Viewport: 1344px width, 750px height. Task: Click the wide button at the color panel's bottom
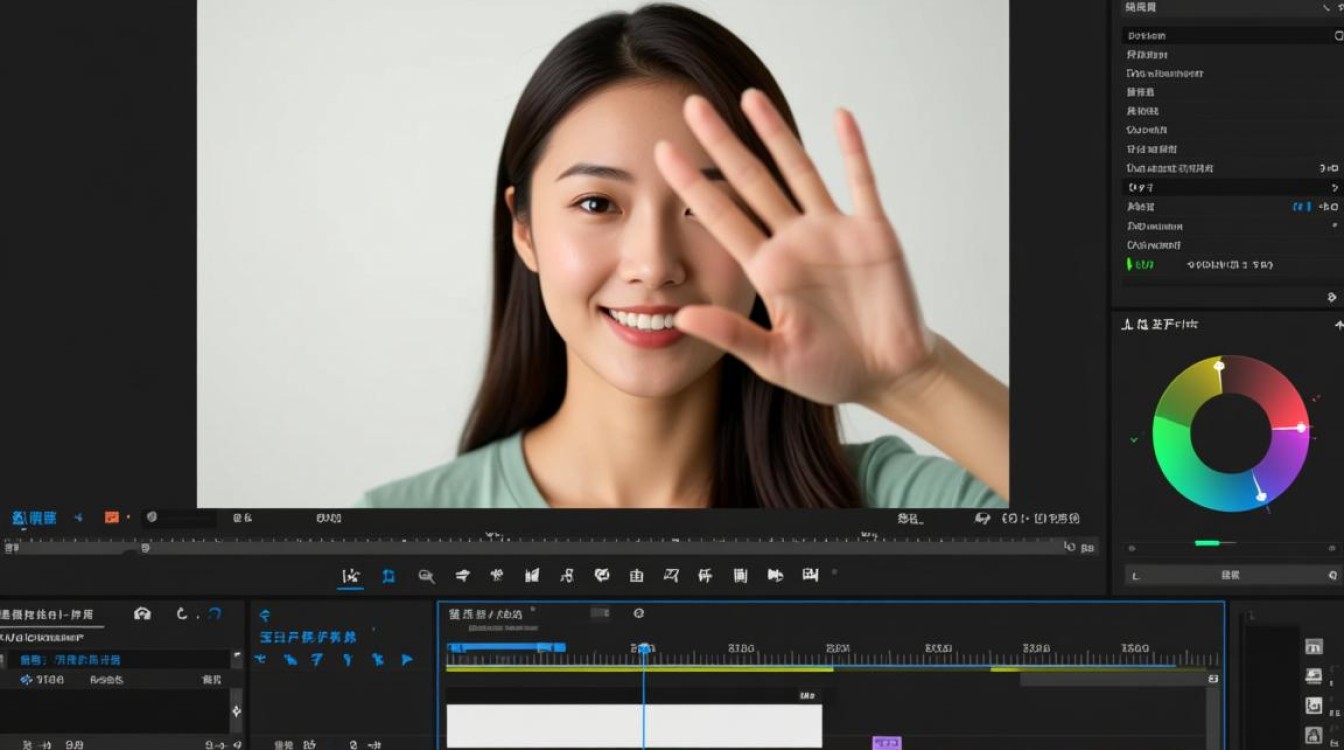click(x=1232, y=575)
